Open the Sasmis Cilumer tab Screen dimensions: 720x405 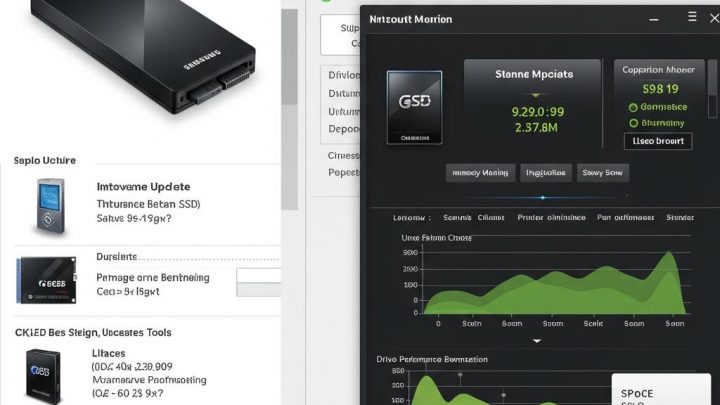pos(473,218)
